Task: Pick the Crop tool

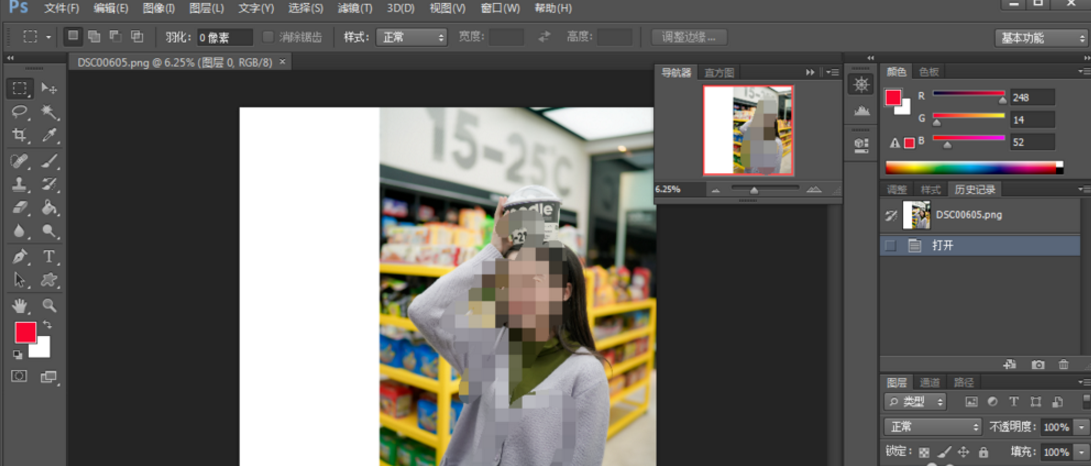Action: click(x=19, y=136)
